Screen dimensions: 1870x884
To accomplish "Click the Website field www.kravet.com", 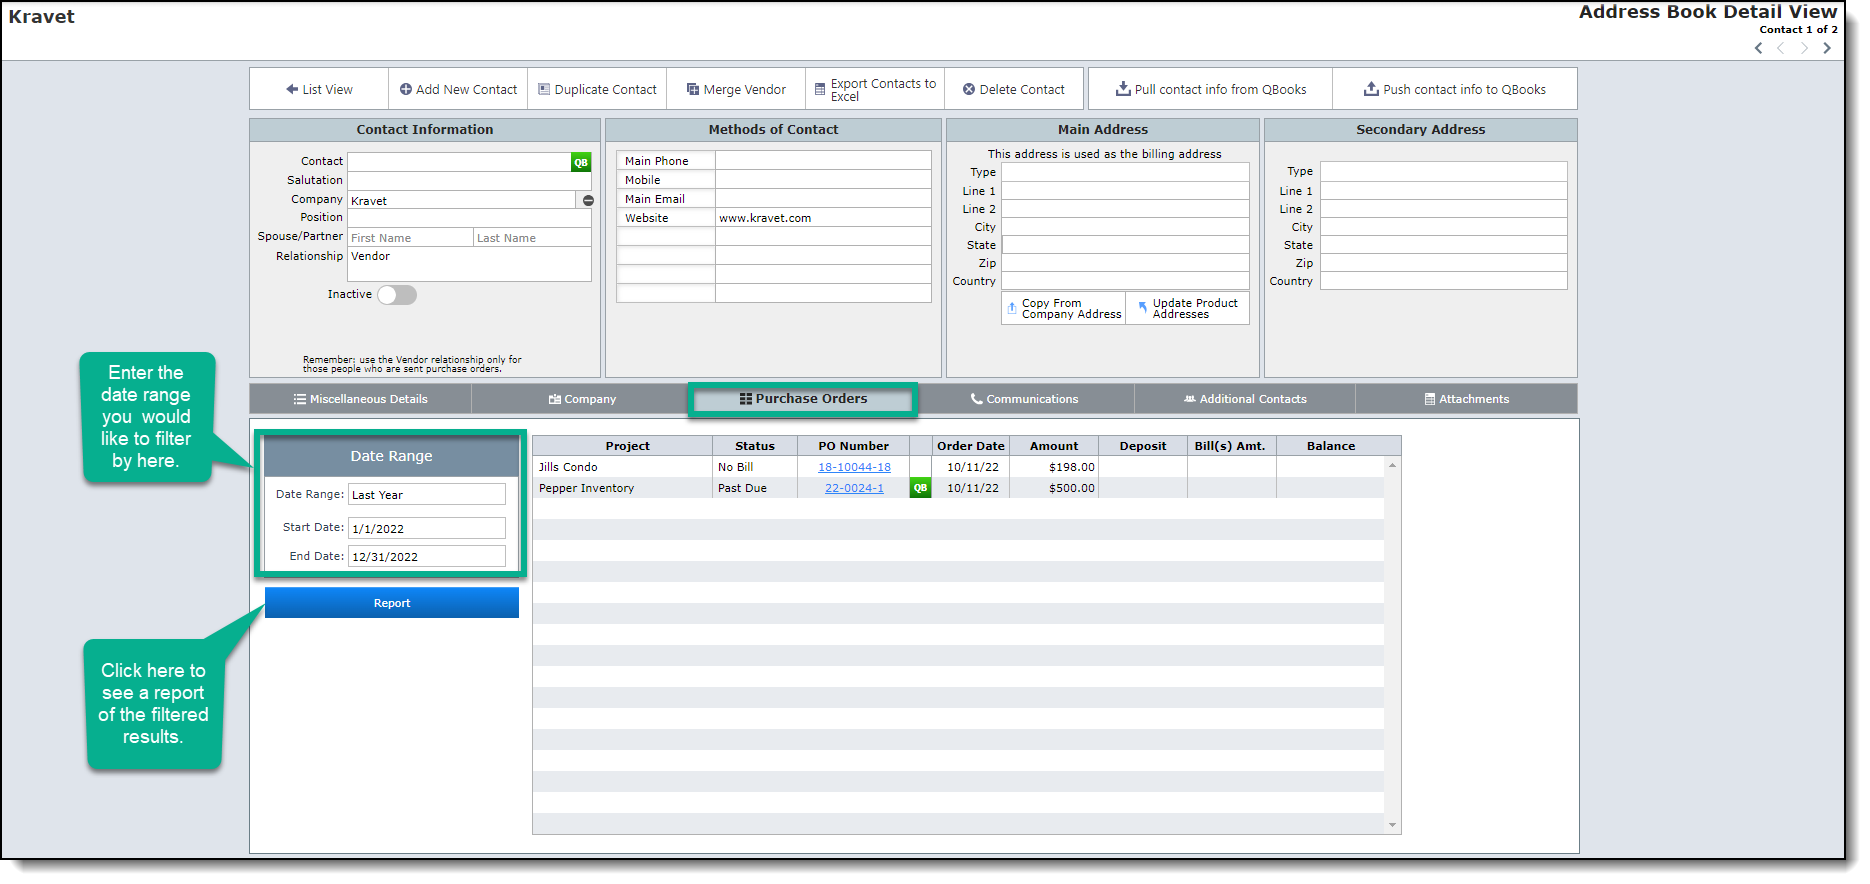I will (x=823, y=218).
